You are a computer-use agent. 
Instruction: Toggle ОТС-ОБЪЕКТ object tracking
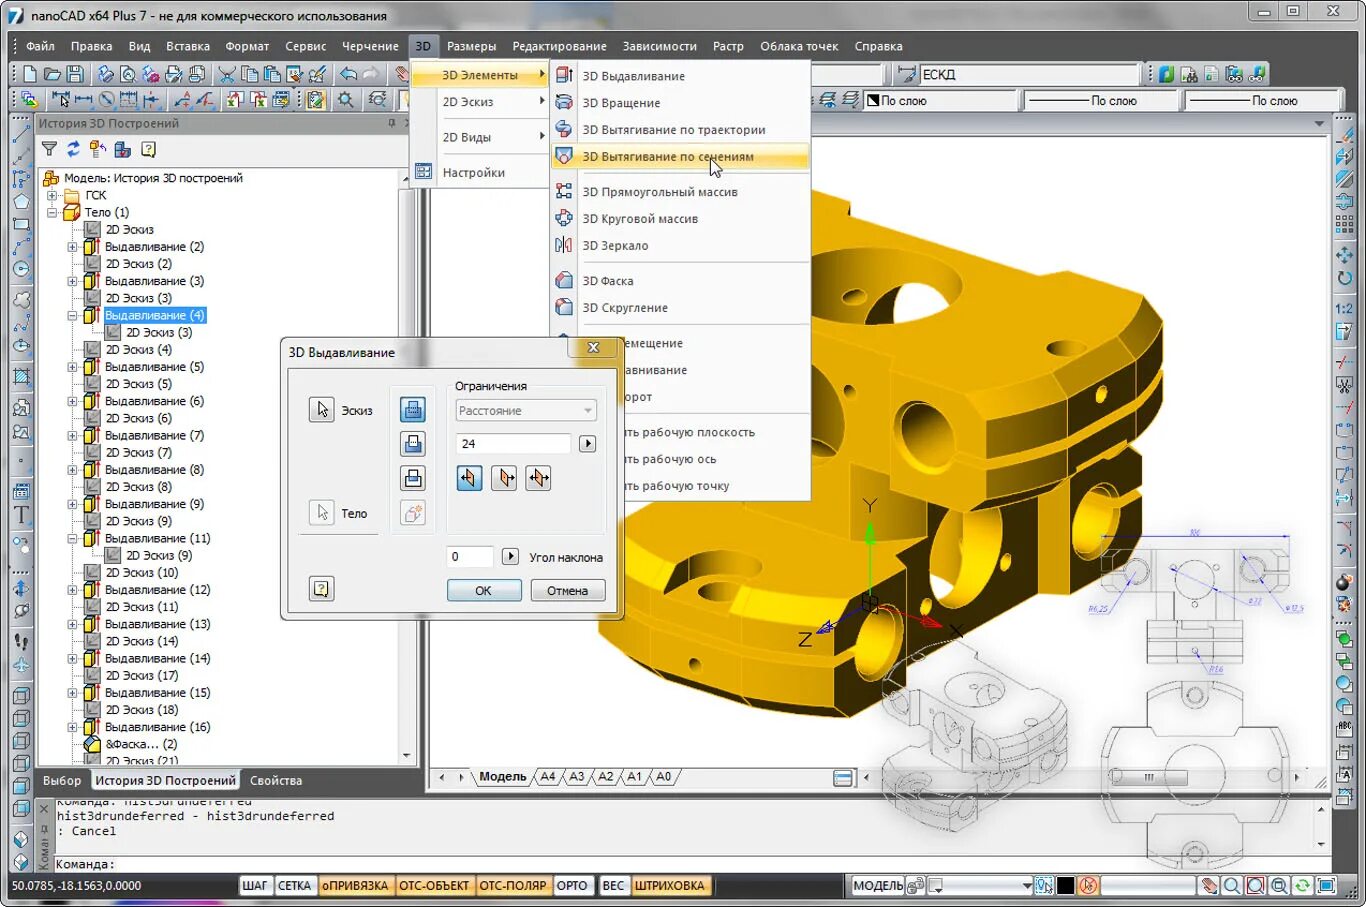pyautogui.click(x=434, y=885)
